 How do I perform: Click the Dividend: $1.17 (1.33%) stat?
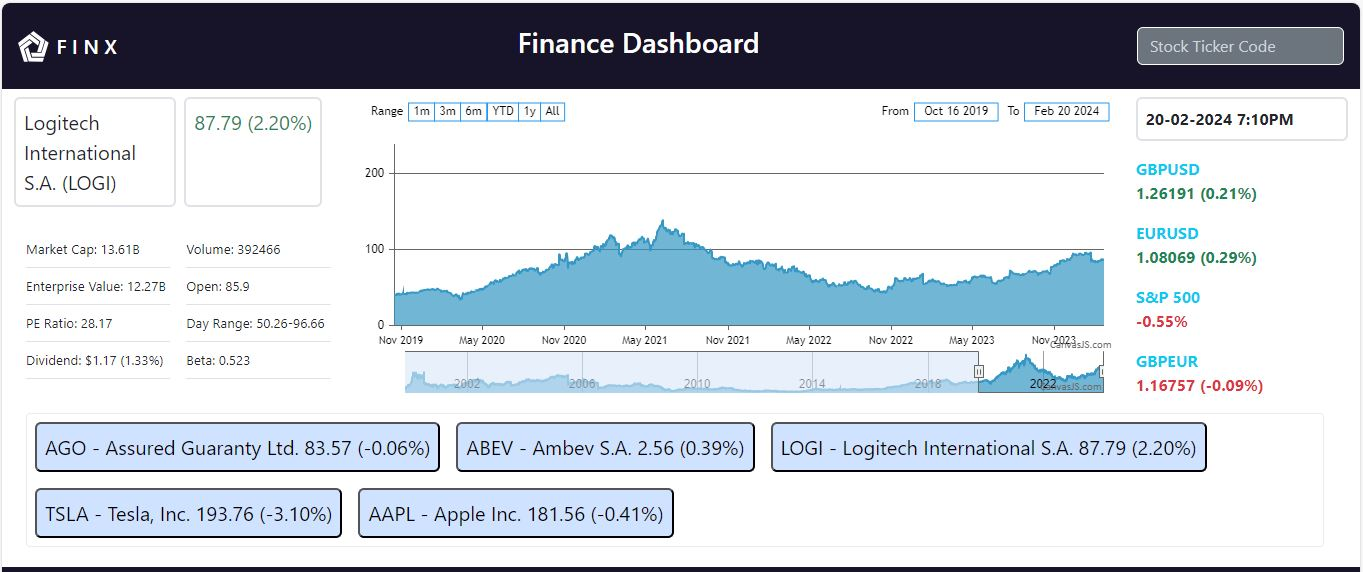pyautogui.click(x=97, y=361)
